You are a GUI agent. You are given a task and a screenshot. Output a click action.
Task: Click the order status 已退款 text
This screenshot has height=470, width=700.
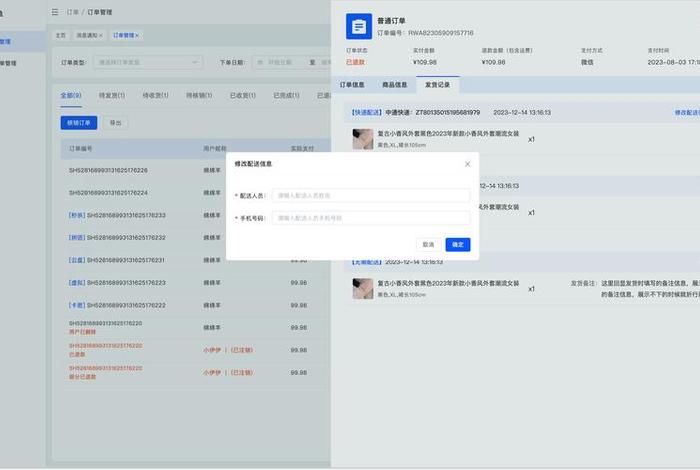tap(355, 62)
